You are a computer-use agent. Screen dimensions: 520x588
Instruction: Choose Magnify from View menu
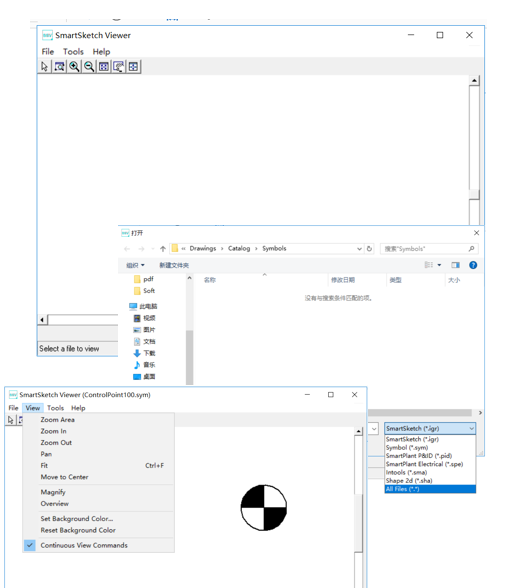[98, 492]
